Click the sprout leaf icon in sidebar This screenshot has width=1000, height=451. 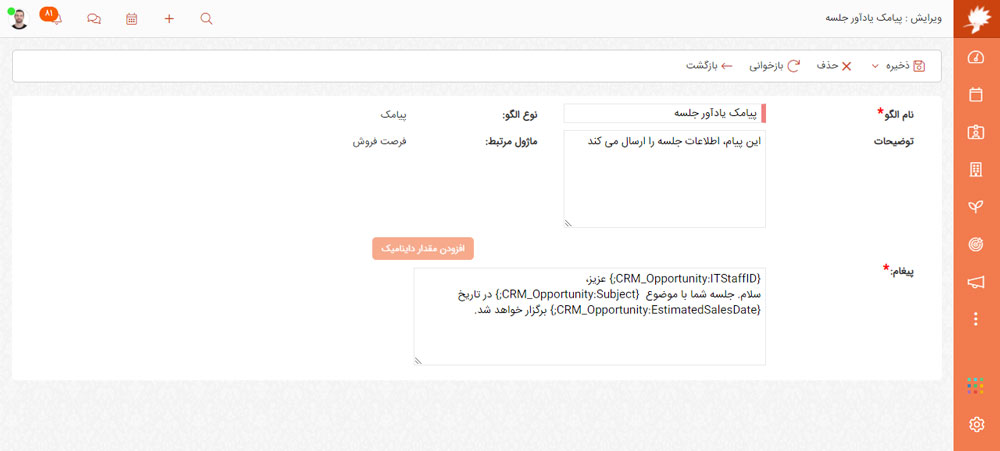click(976, 207)
